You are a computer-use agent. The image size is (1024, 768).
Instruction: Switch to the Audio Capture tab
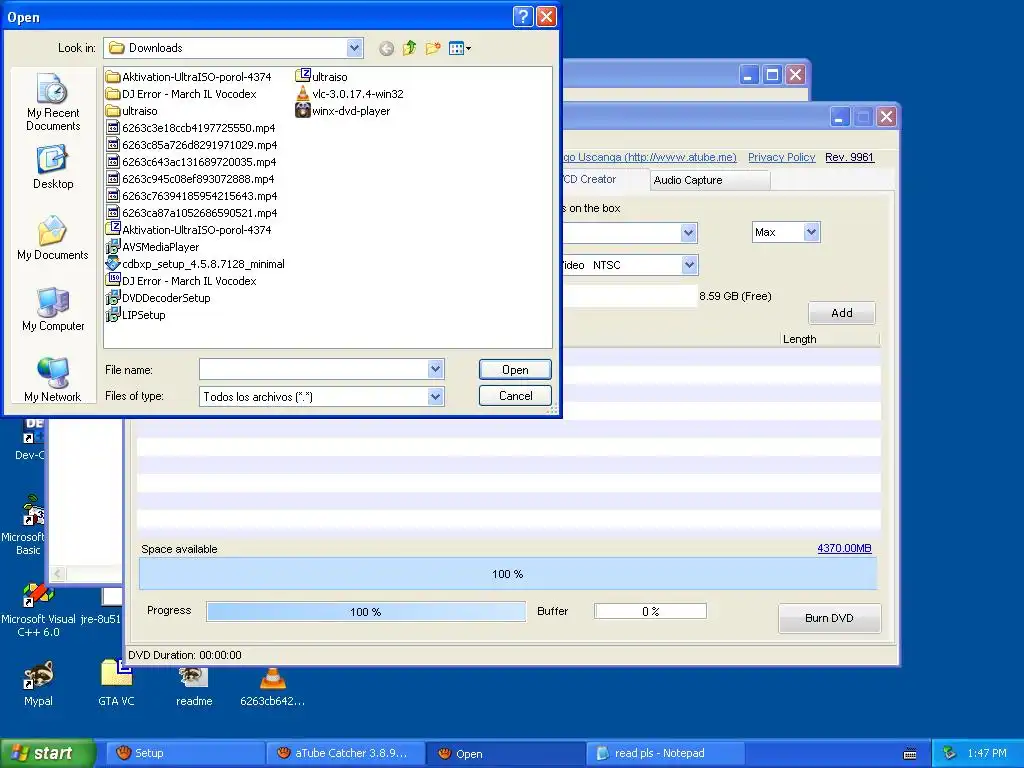[710, 180]
